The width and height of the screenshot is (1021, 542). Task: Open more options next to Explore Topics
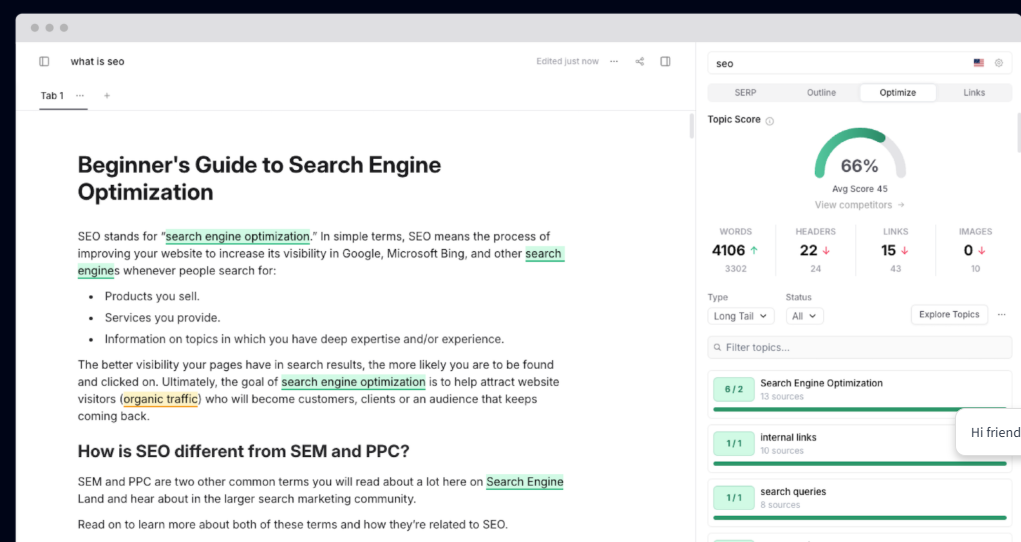[x=1001, y=315]
